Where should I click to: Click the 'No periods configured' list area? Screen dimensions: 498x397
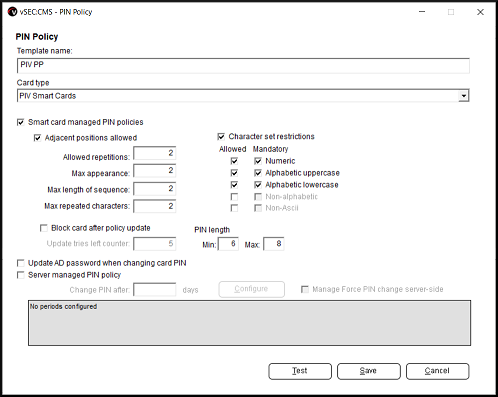(249, 323)
